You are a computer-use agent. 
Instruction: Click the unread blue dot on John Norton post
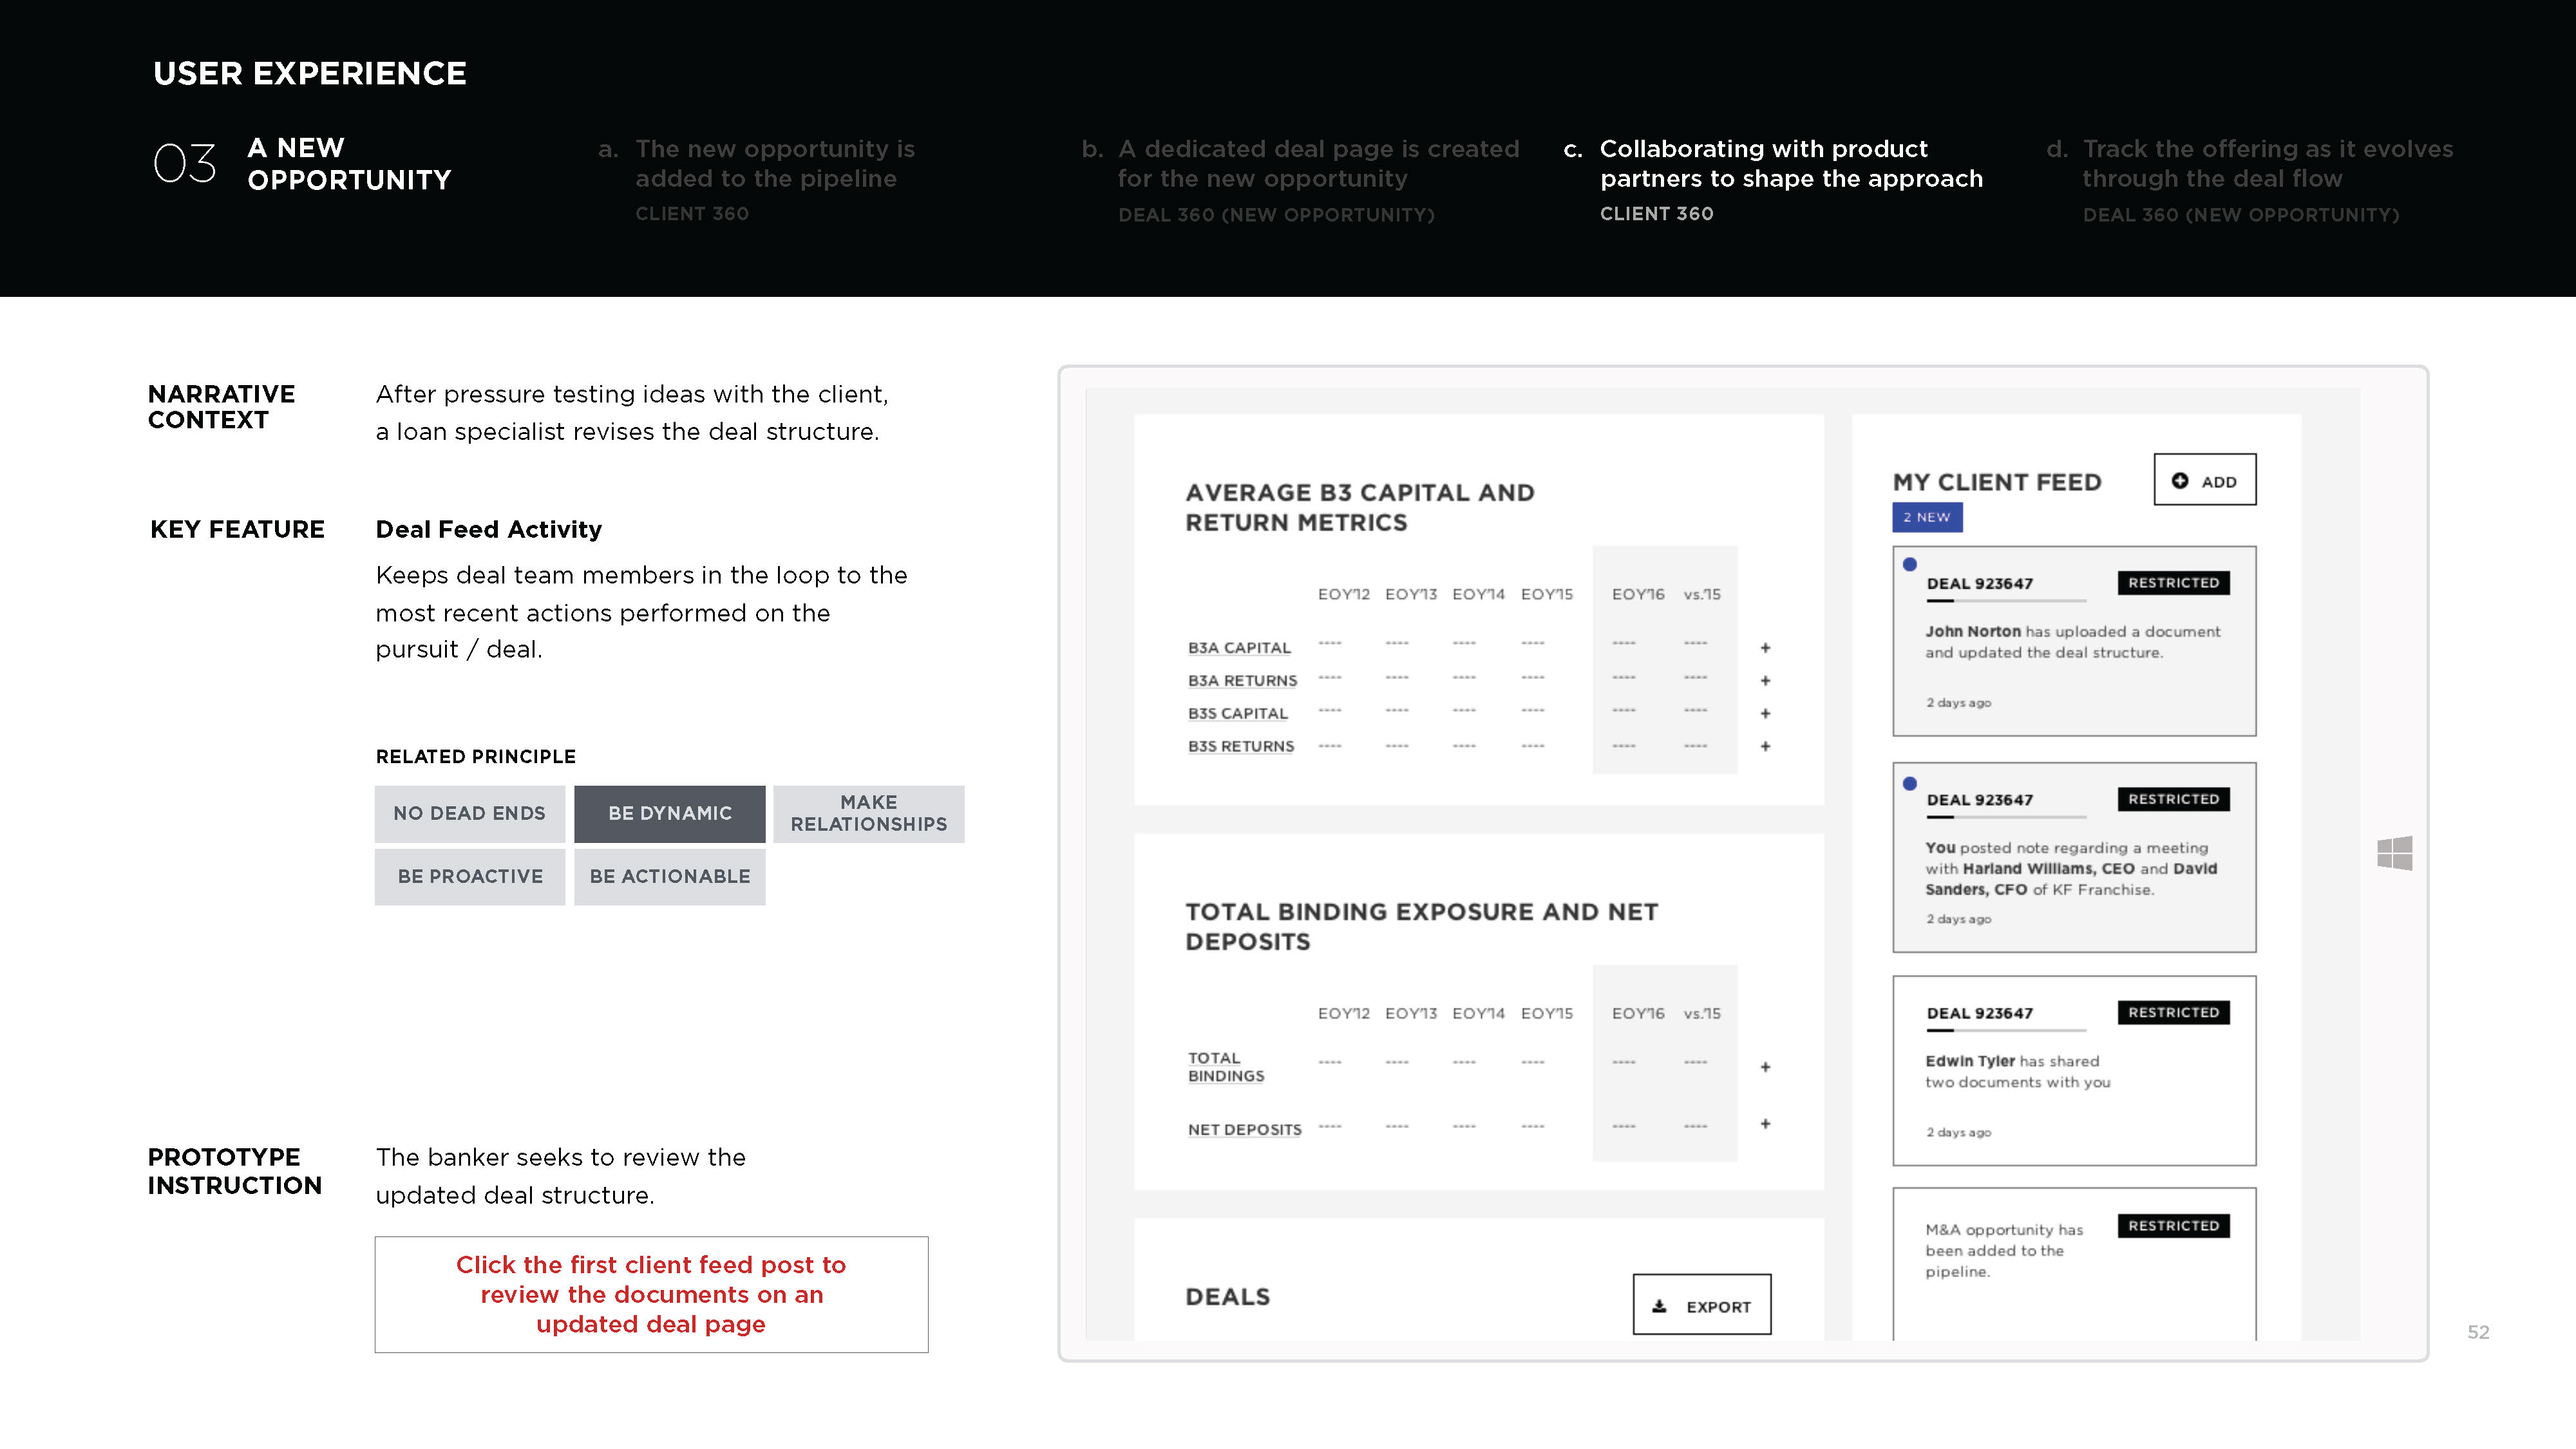coord(1910,564)
